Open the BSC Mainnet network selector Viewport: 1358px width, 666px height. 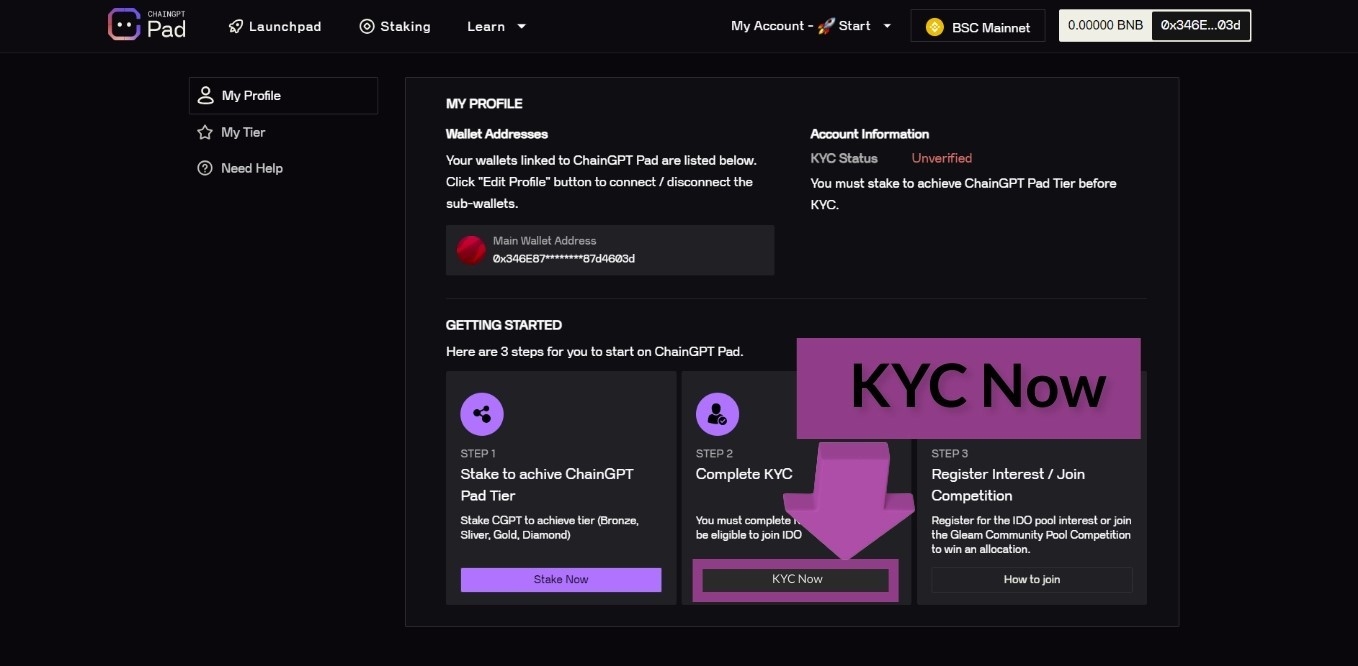click(x=977, y=27)
